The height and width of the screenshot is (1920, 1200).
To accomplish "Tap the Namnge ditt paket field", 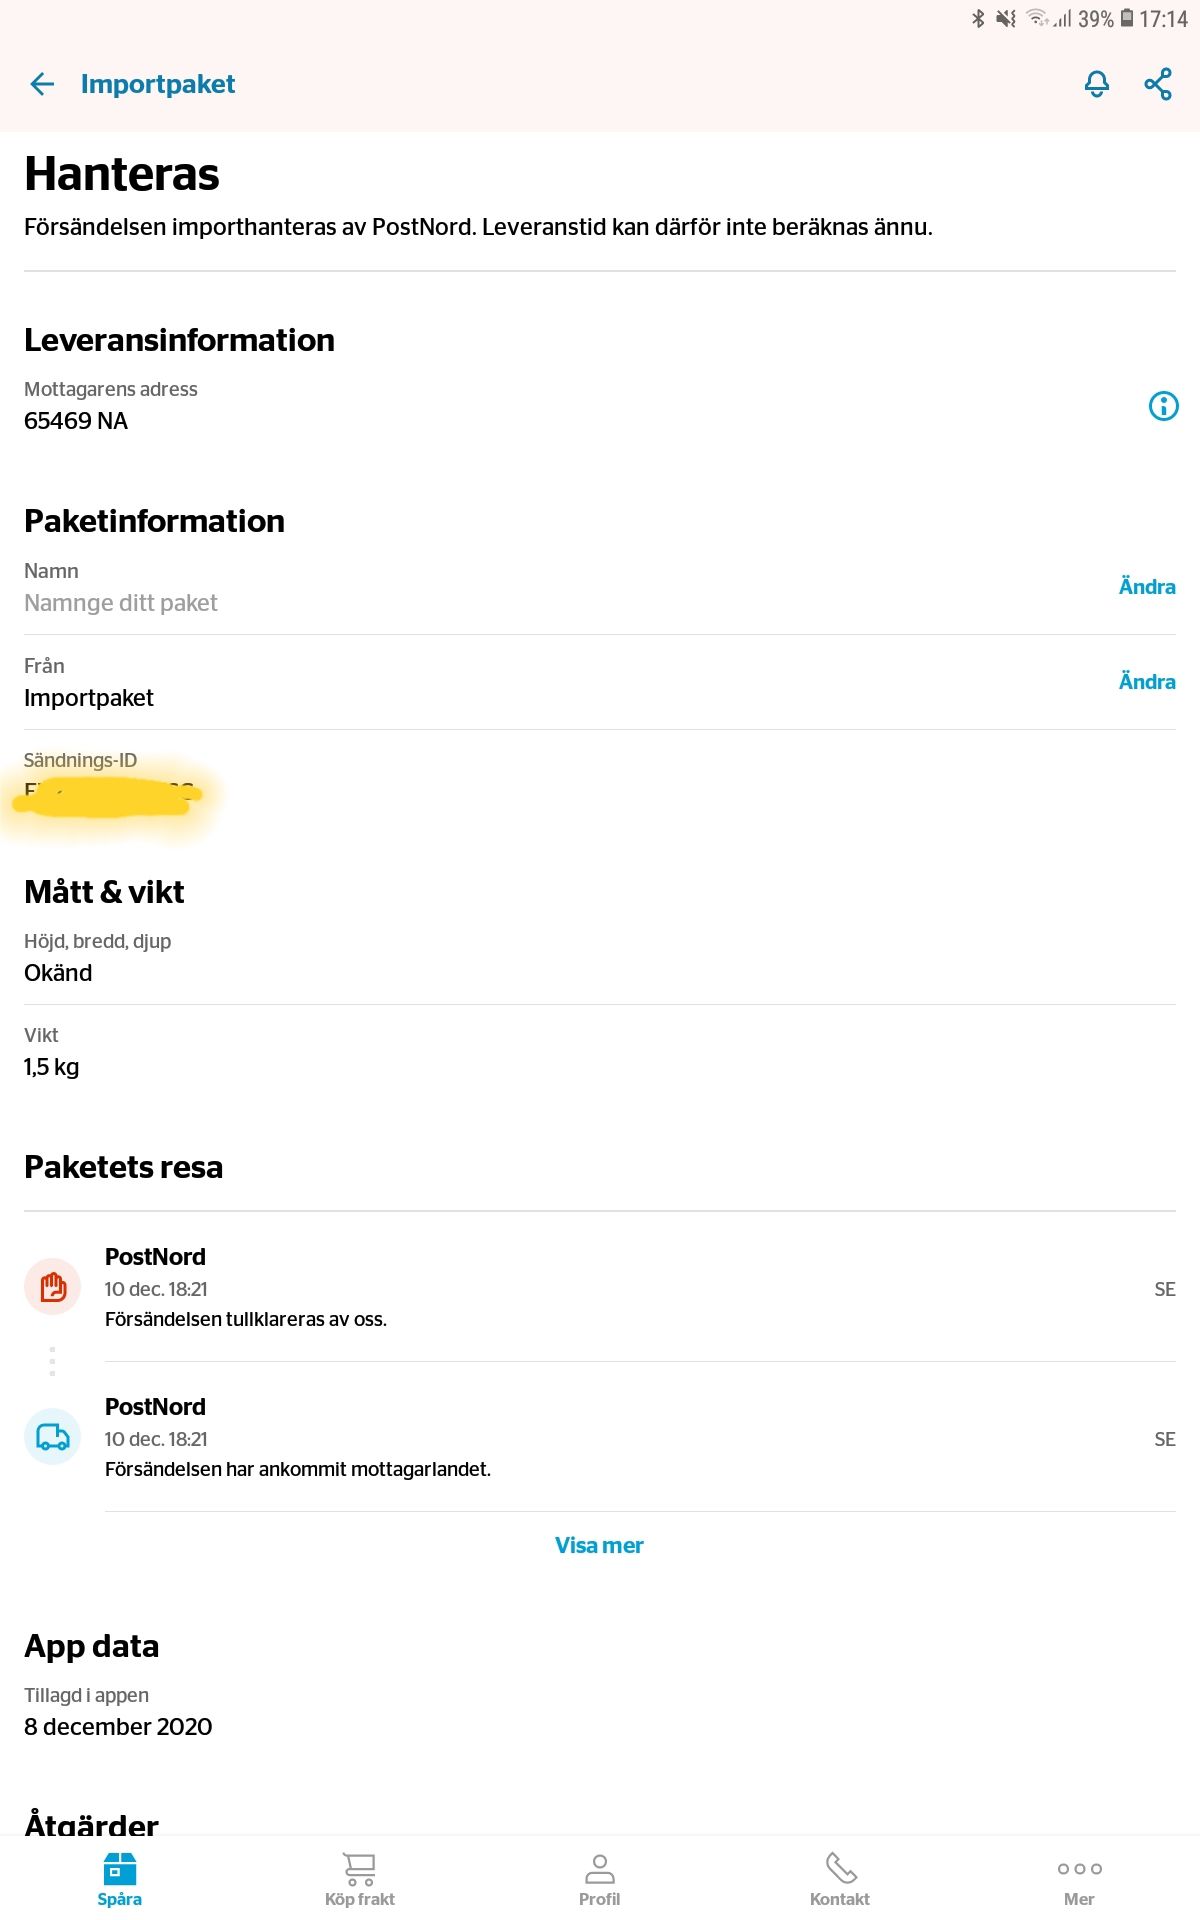I will coord(121,603).
